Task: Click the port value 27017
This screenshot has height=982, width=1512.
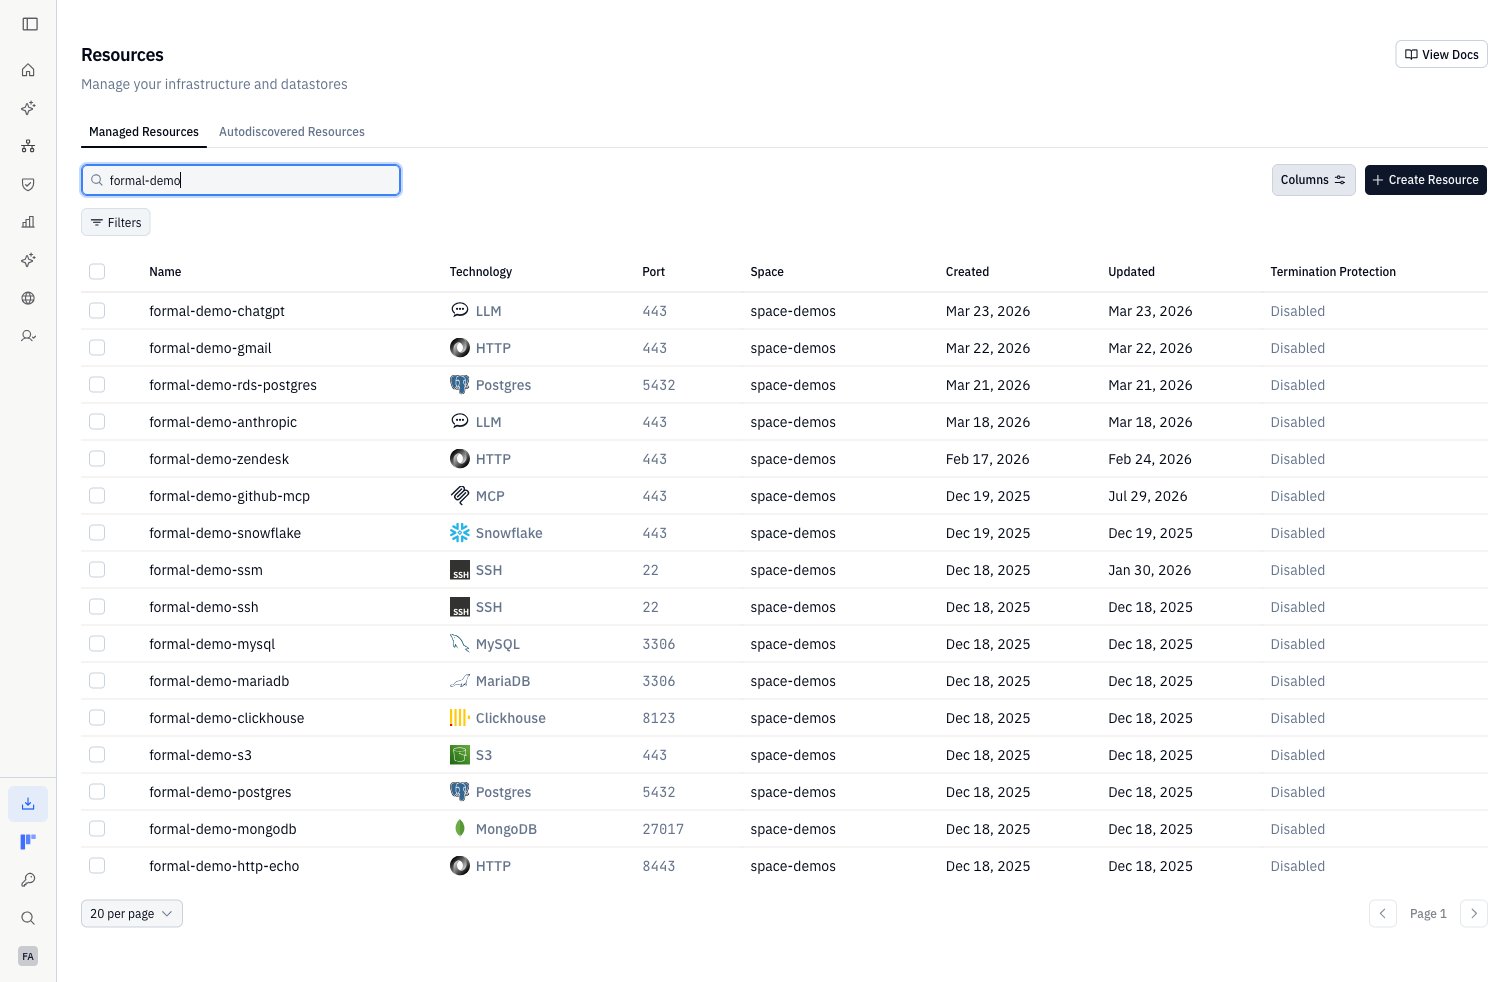Action: click(x=663, y=829)
